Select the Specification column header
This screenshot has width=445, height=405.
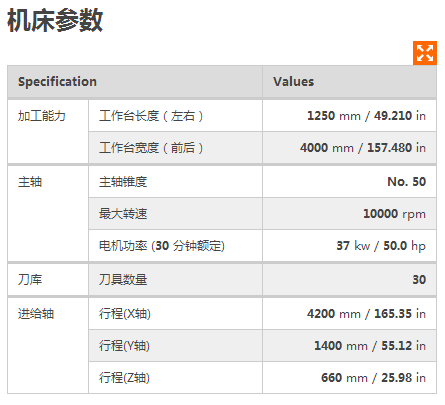[135, 82]
